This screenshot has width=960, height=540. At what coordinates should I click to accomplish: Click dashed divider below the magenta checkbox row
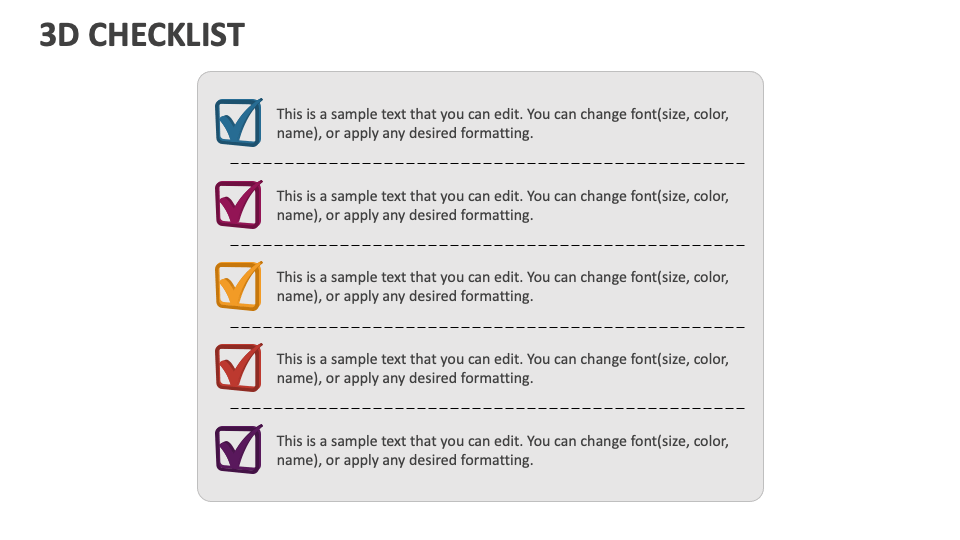coord(487,245)
